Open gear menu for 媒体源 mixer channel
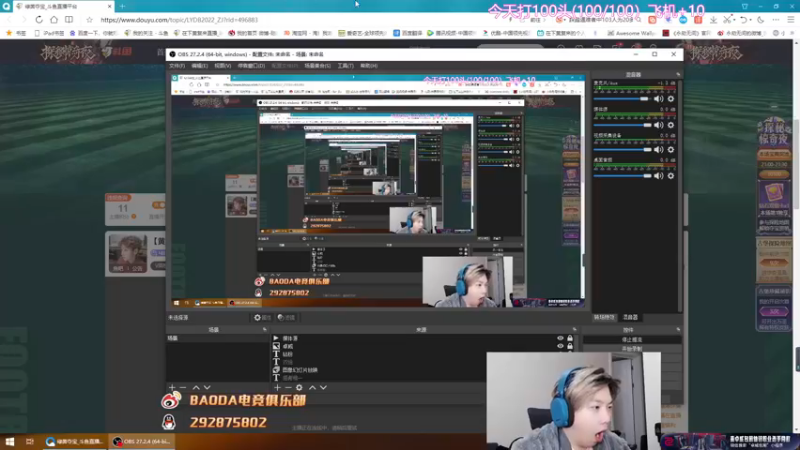800x450 pixels. click(x=671, y=125)
